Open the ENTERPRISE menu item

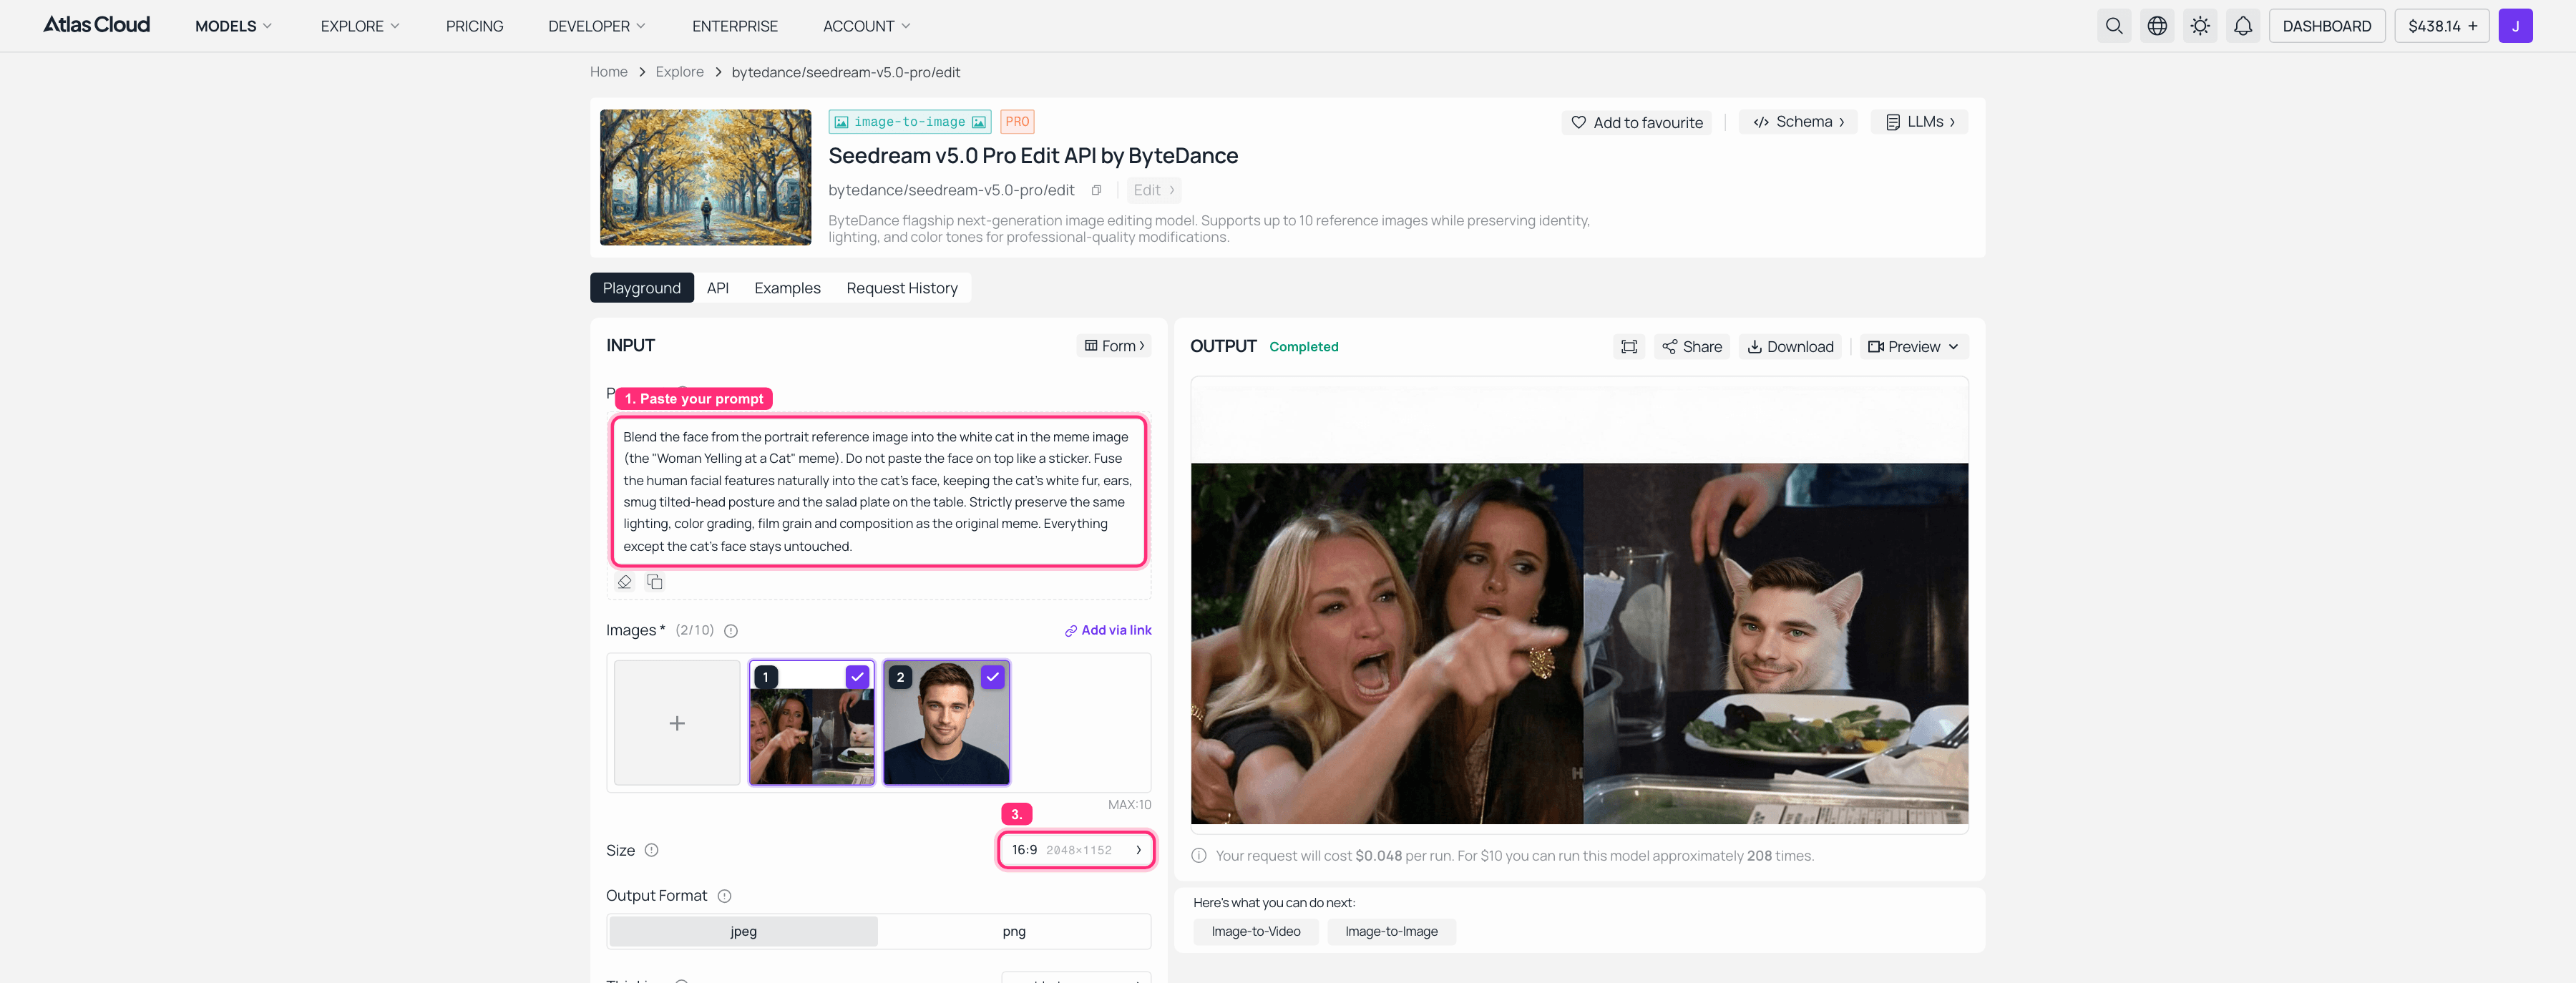[x=734, y=26]
